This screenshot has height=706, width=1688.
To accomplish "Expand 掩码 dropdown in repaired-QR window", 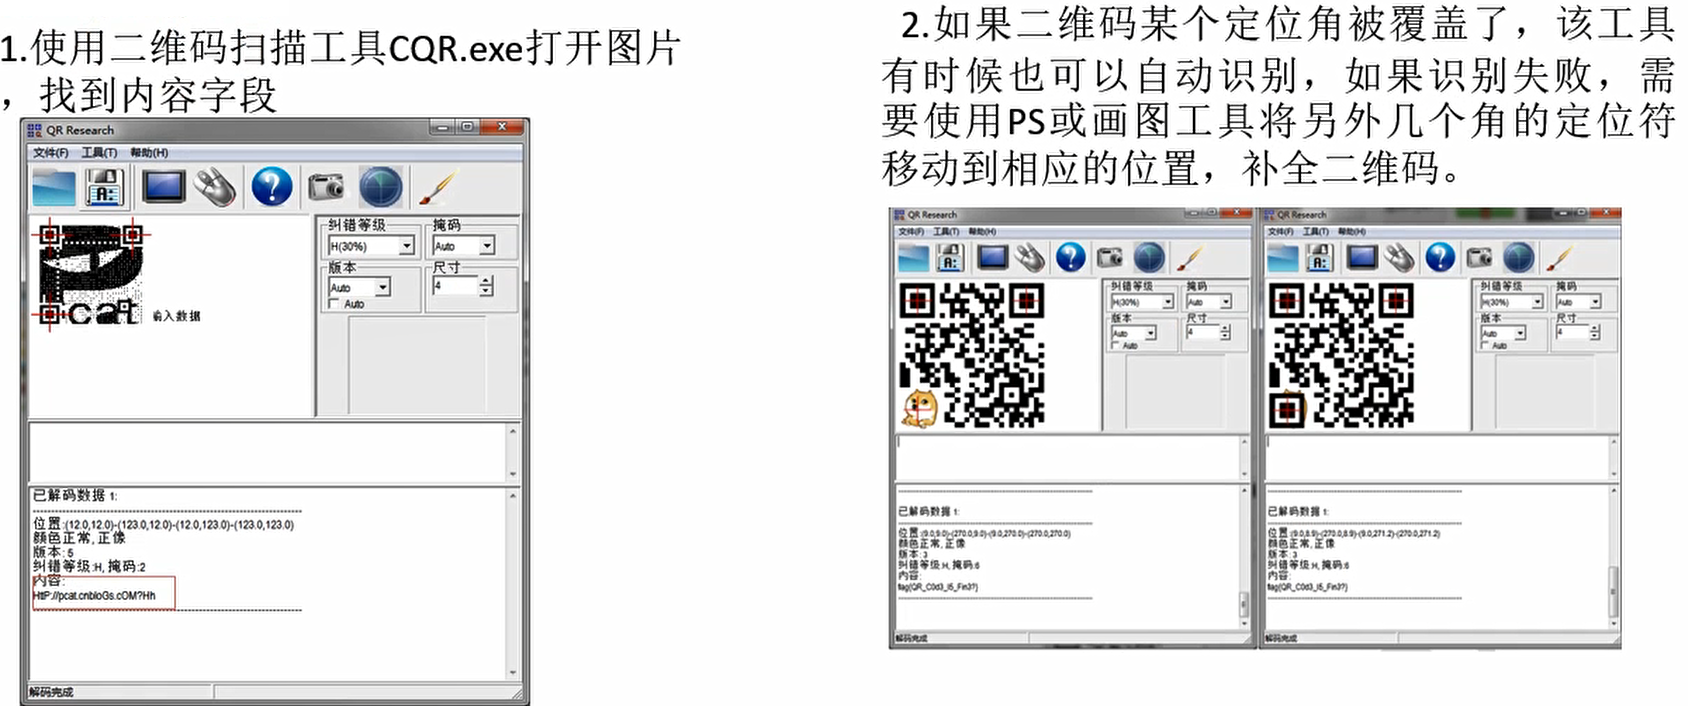I will [x=1595, y=301].
